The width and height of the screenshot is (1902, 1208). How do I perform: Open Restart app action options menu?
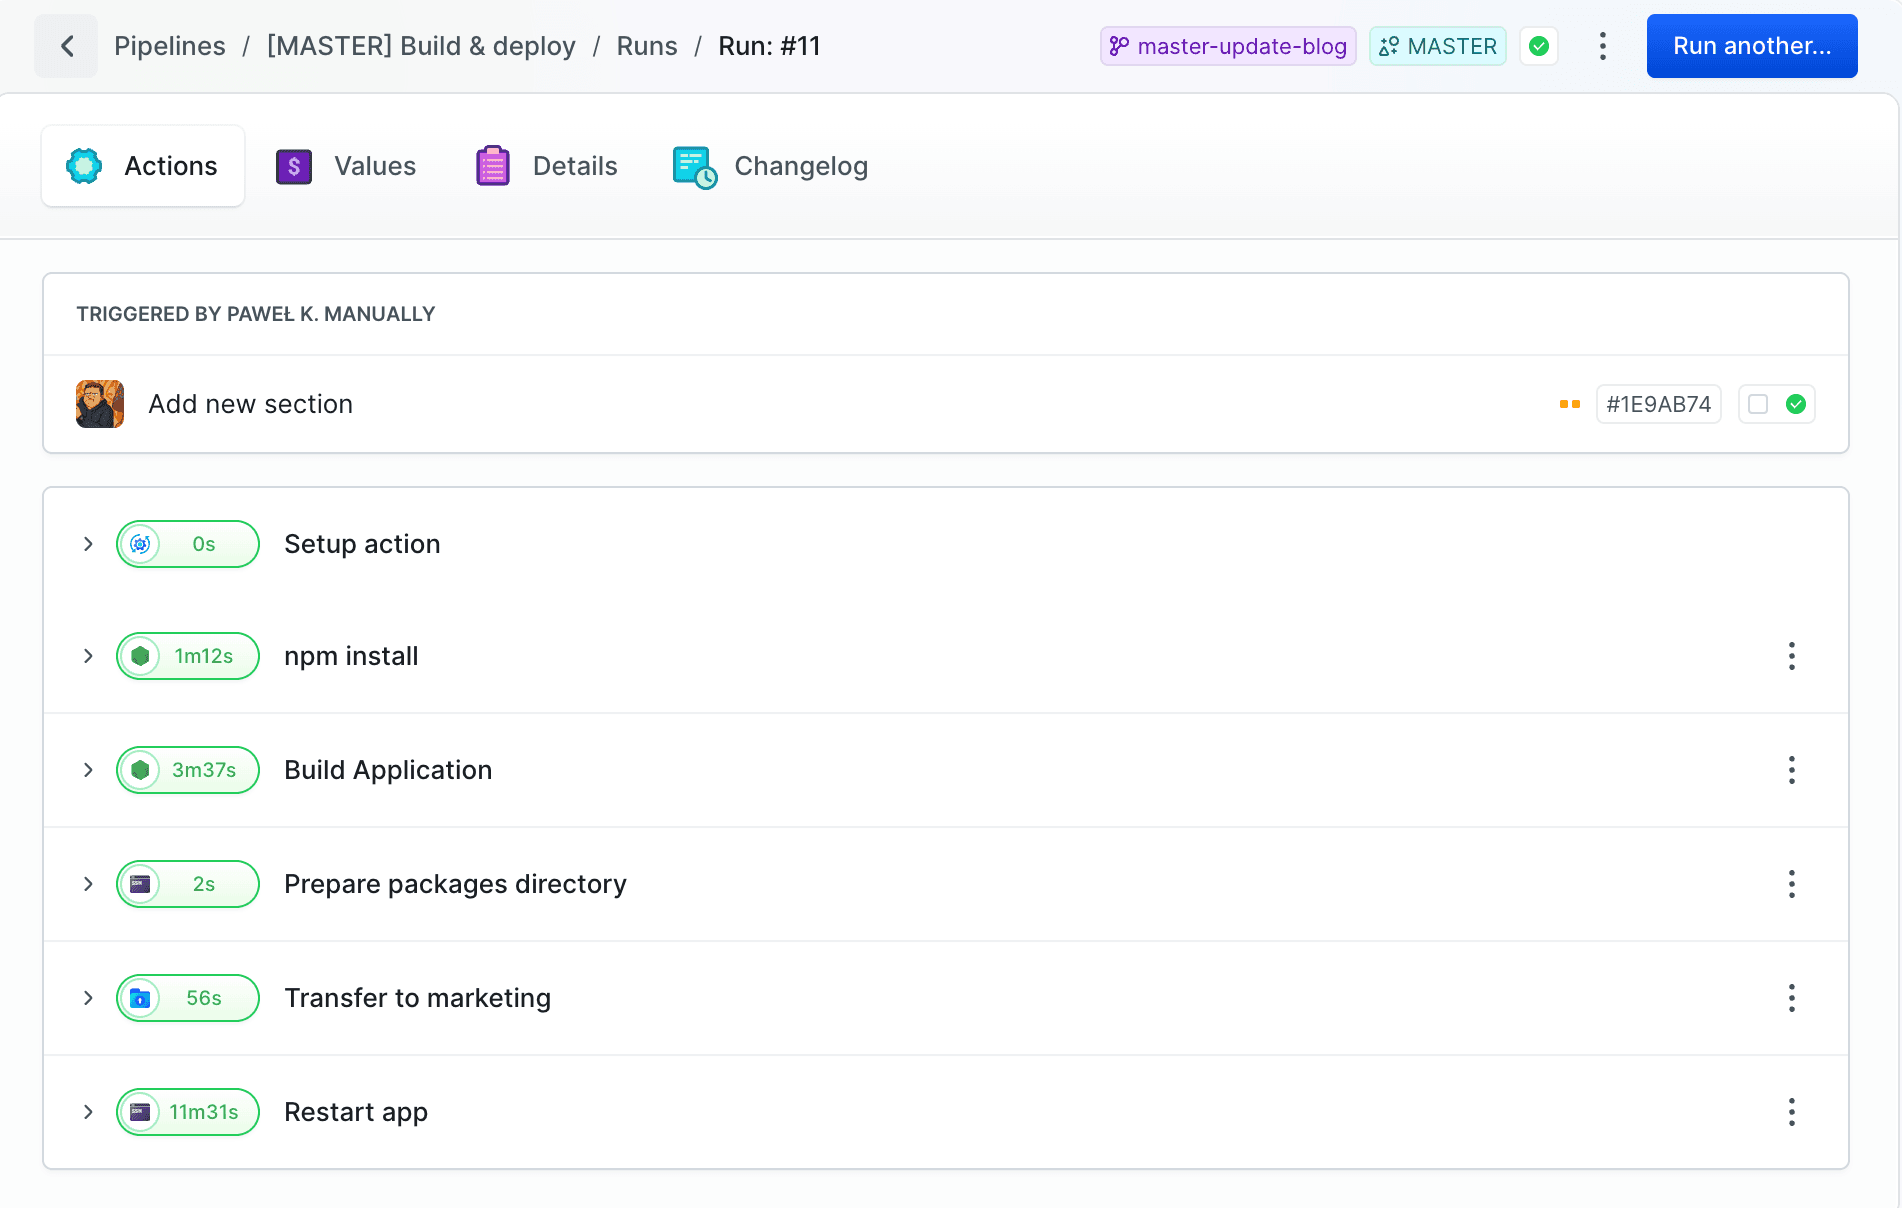click(1791, 1112)
